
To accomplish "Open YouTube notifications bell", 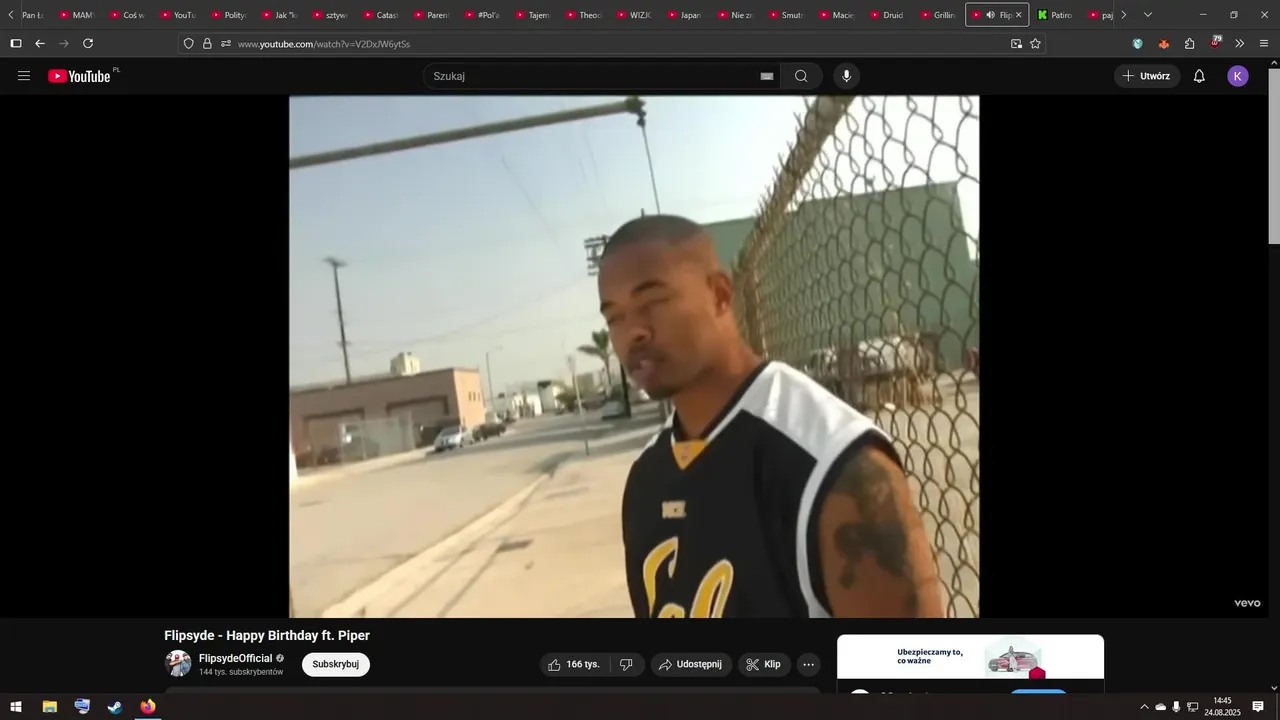I will coord(1199,76).
